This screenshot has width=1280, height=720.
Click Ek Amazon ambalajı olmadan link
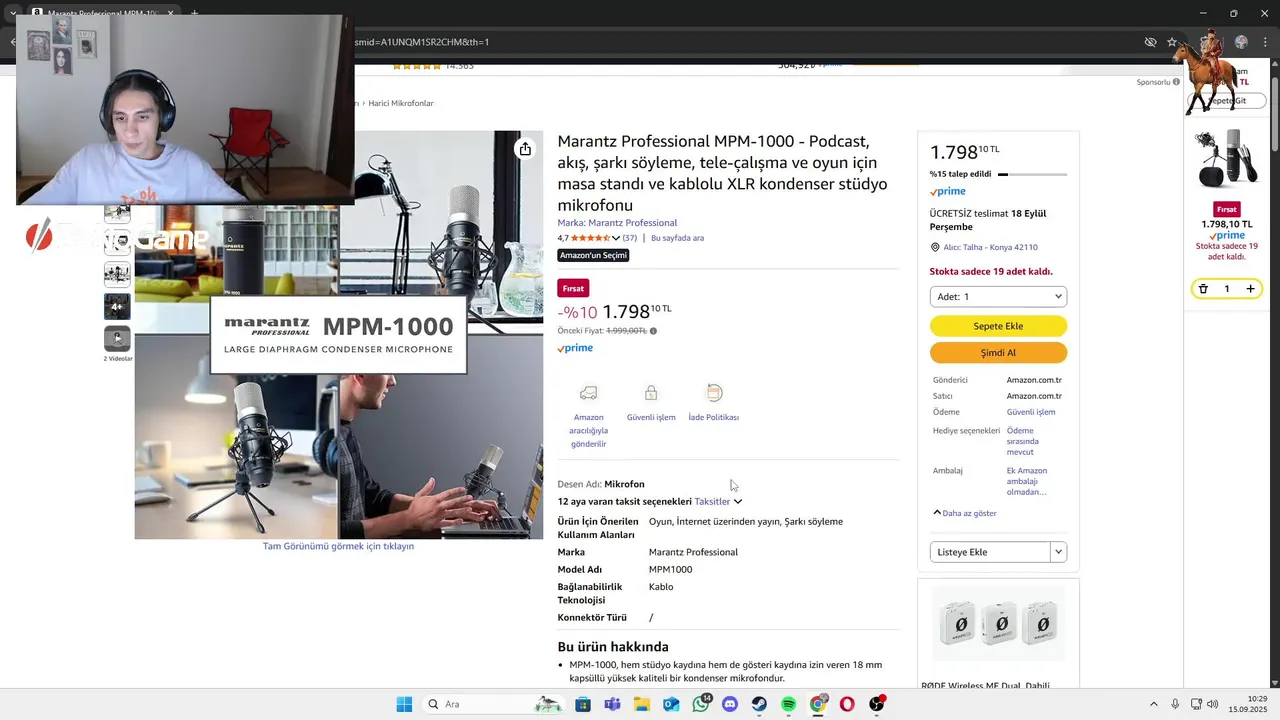click(1027, 481)
